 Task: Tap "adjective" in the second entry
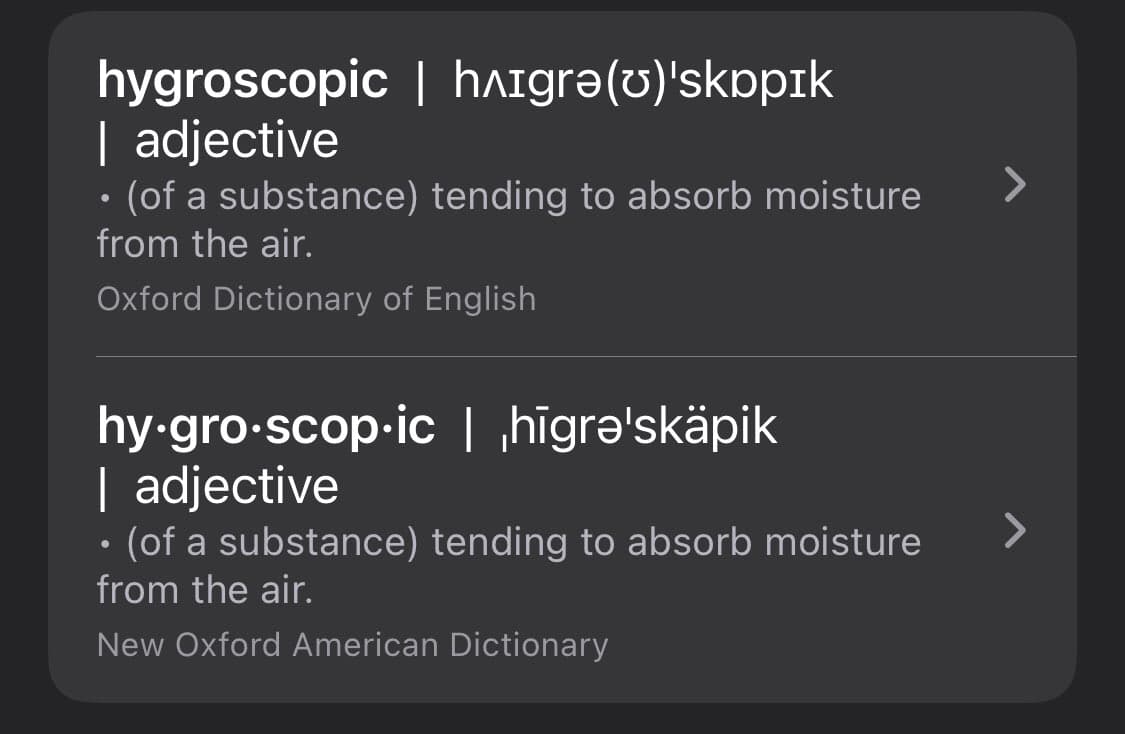pos(237,487)
